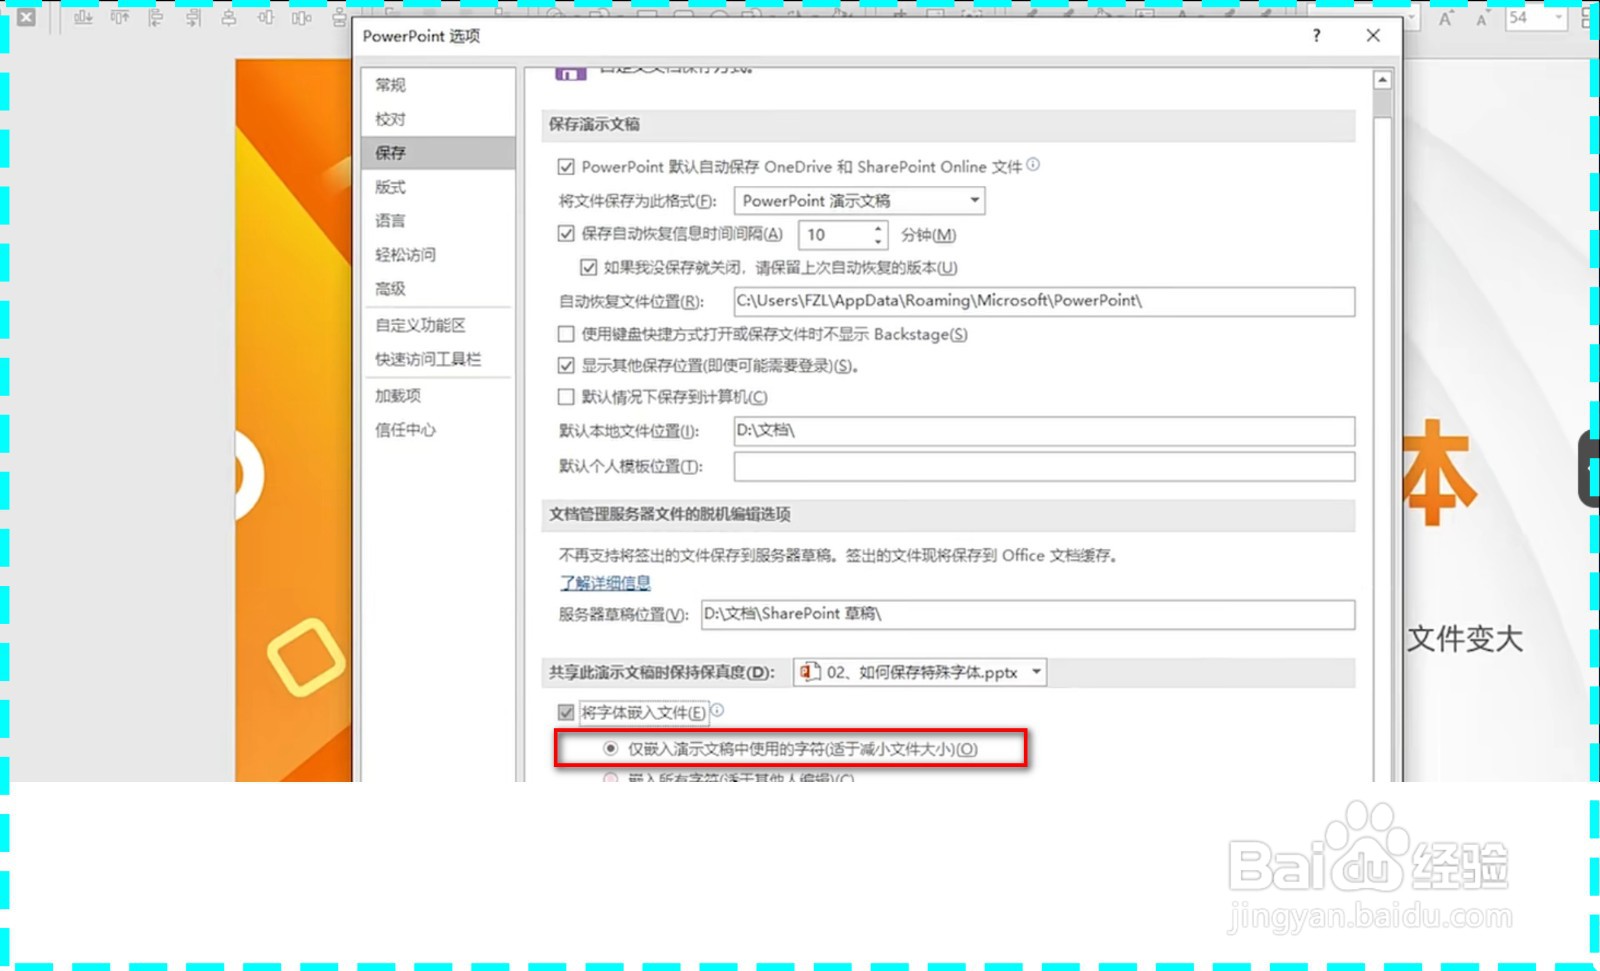
Task: Select 常规 in options sidebar
Action: (x=438, y=85)
